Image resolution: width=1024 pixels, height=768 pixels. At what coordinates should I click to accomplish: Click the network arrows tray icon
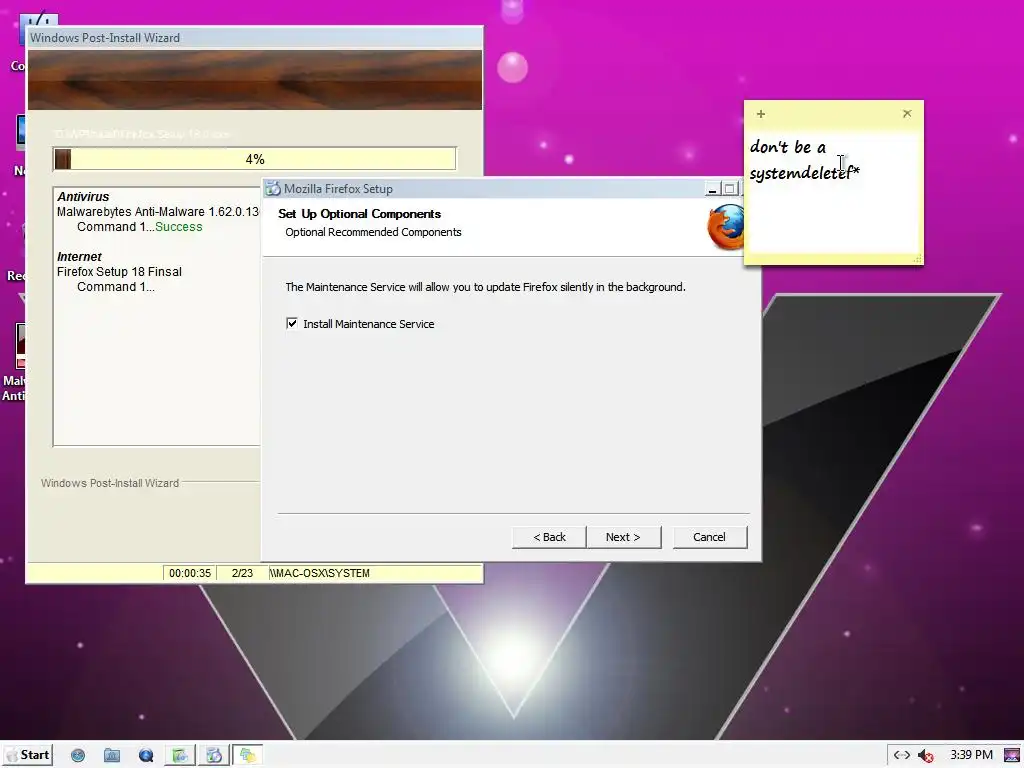click(902, 755)
